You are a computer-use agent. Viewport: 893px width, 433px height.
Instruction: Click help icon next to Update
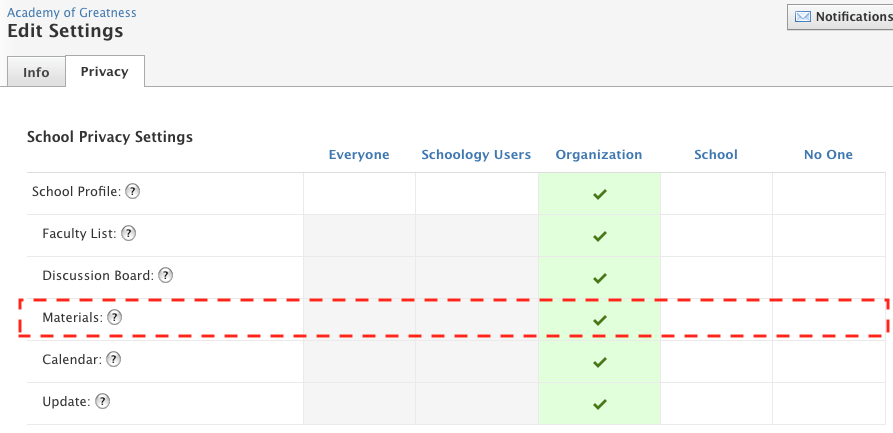click(x=102, y=401)
